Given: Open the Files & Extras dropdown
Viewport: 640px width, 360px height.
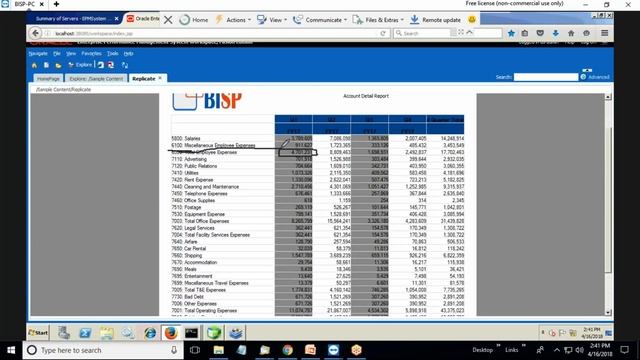Looking at the screenshot, I should 378,20.
